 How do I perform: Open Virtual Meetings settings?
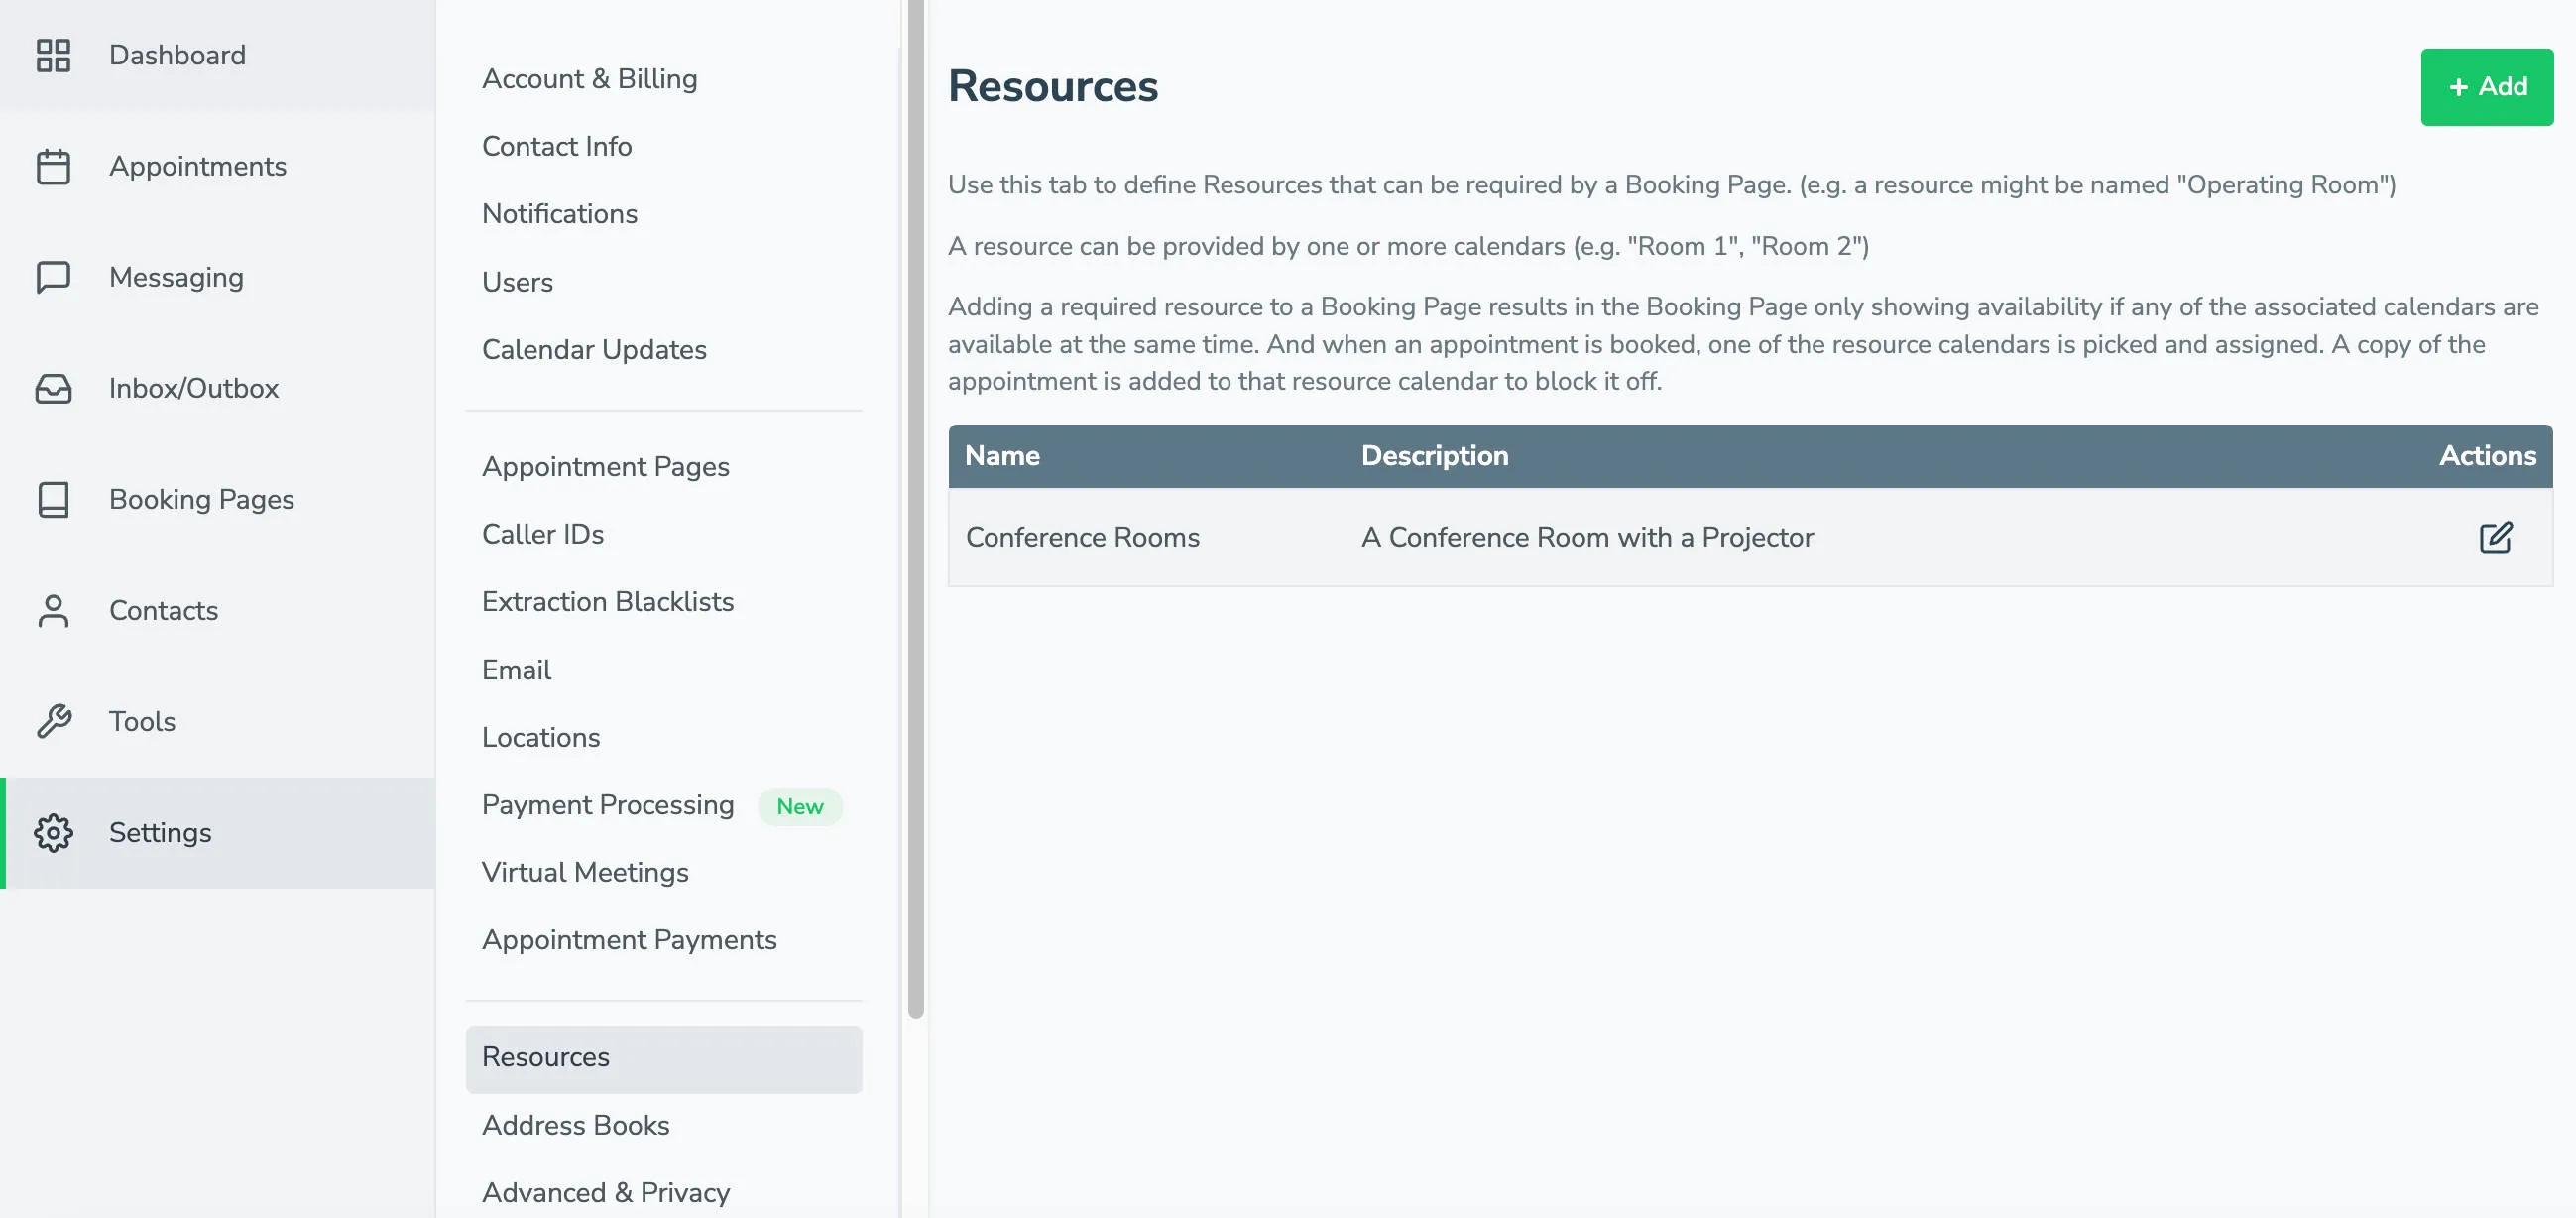tap(585, 872)
